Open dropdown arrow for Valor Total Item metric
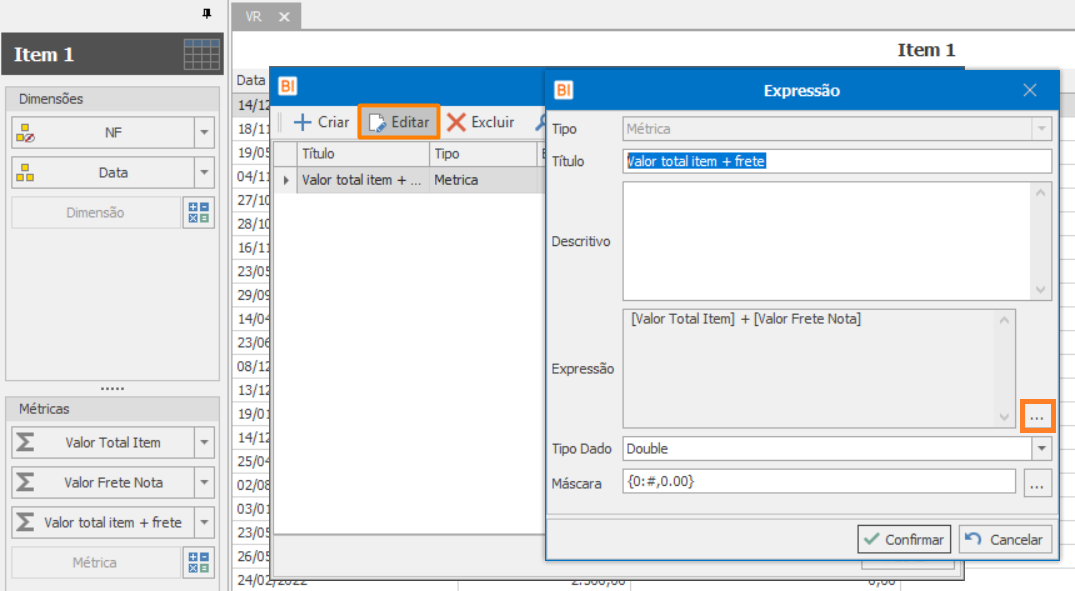The width and height of the screenshot is (1075, 591). [x=204, y=443]
